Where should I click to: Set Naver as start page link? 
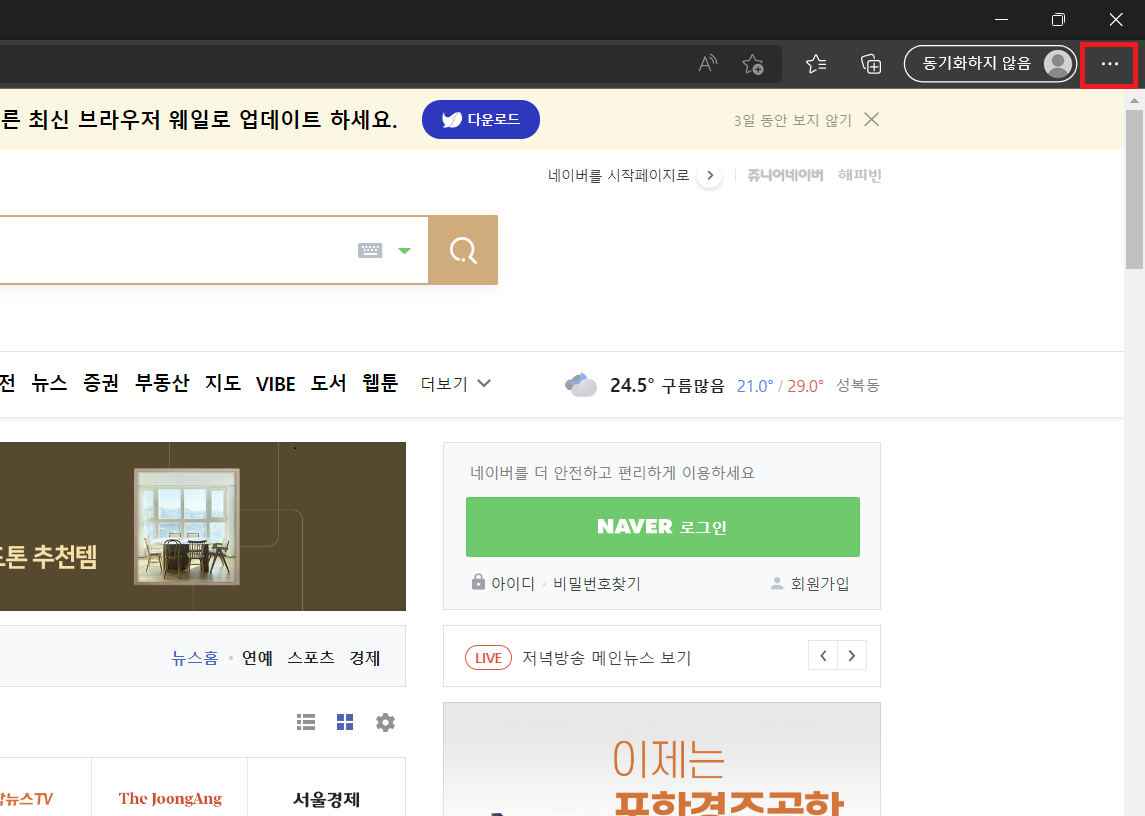[x=619, y=175]
